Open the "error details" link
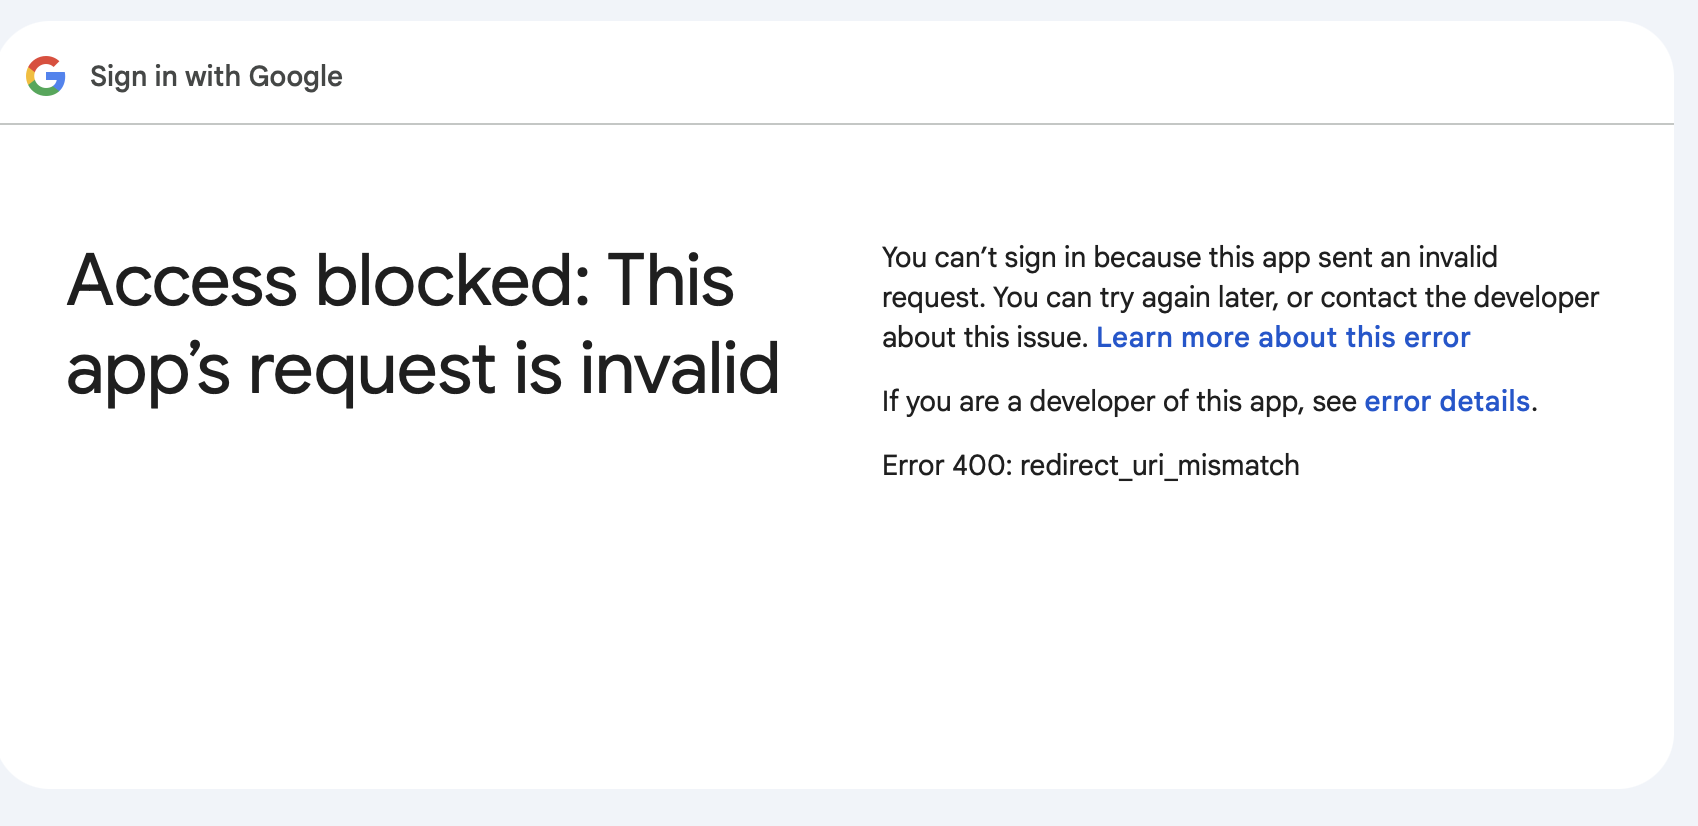Image resolution: width=1698 pixels, height=826 pixels. coord(1447,402)
